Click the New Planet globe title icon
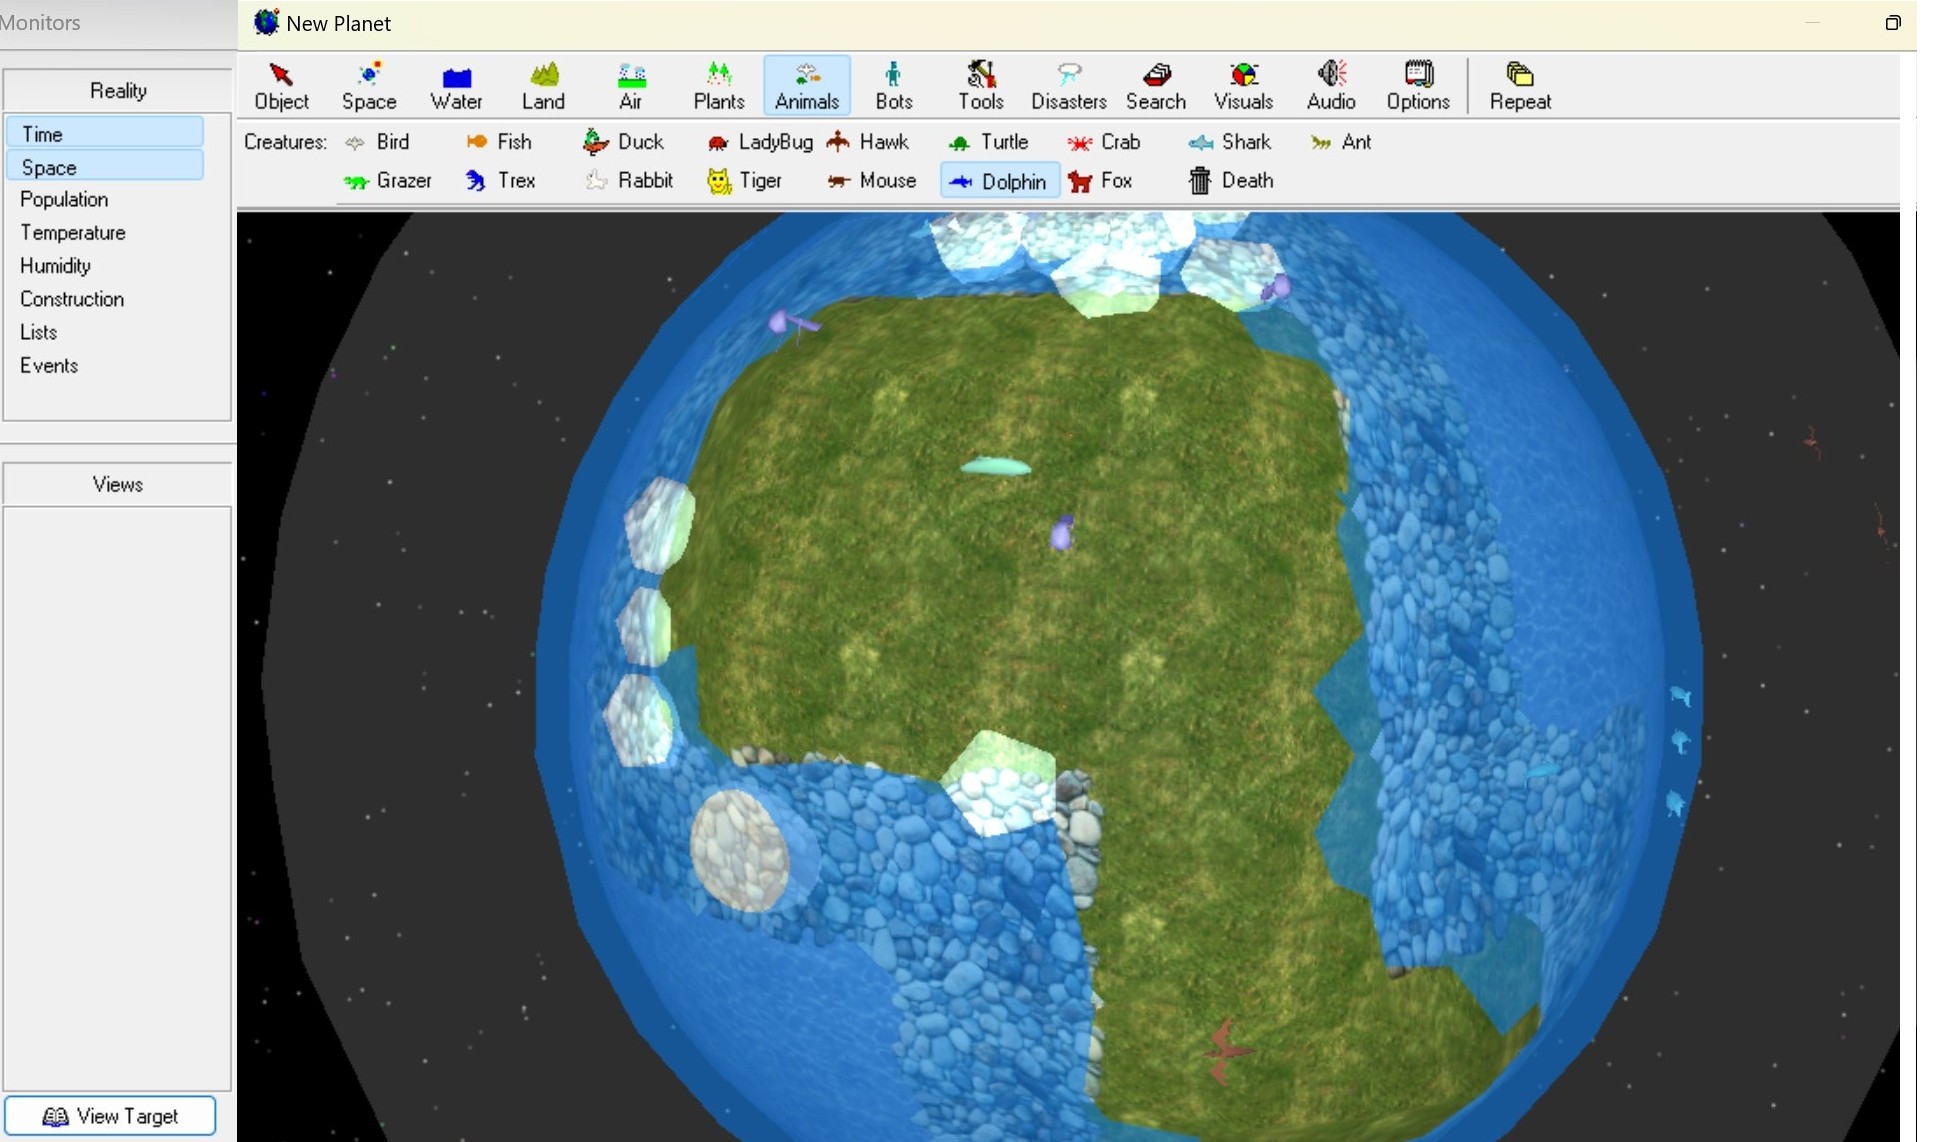Image resolution: width=1947 pixels, height=1142 pixels. [x=266, y=22]
